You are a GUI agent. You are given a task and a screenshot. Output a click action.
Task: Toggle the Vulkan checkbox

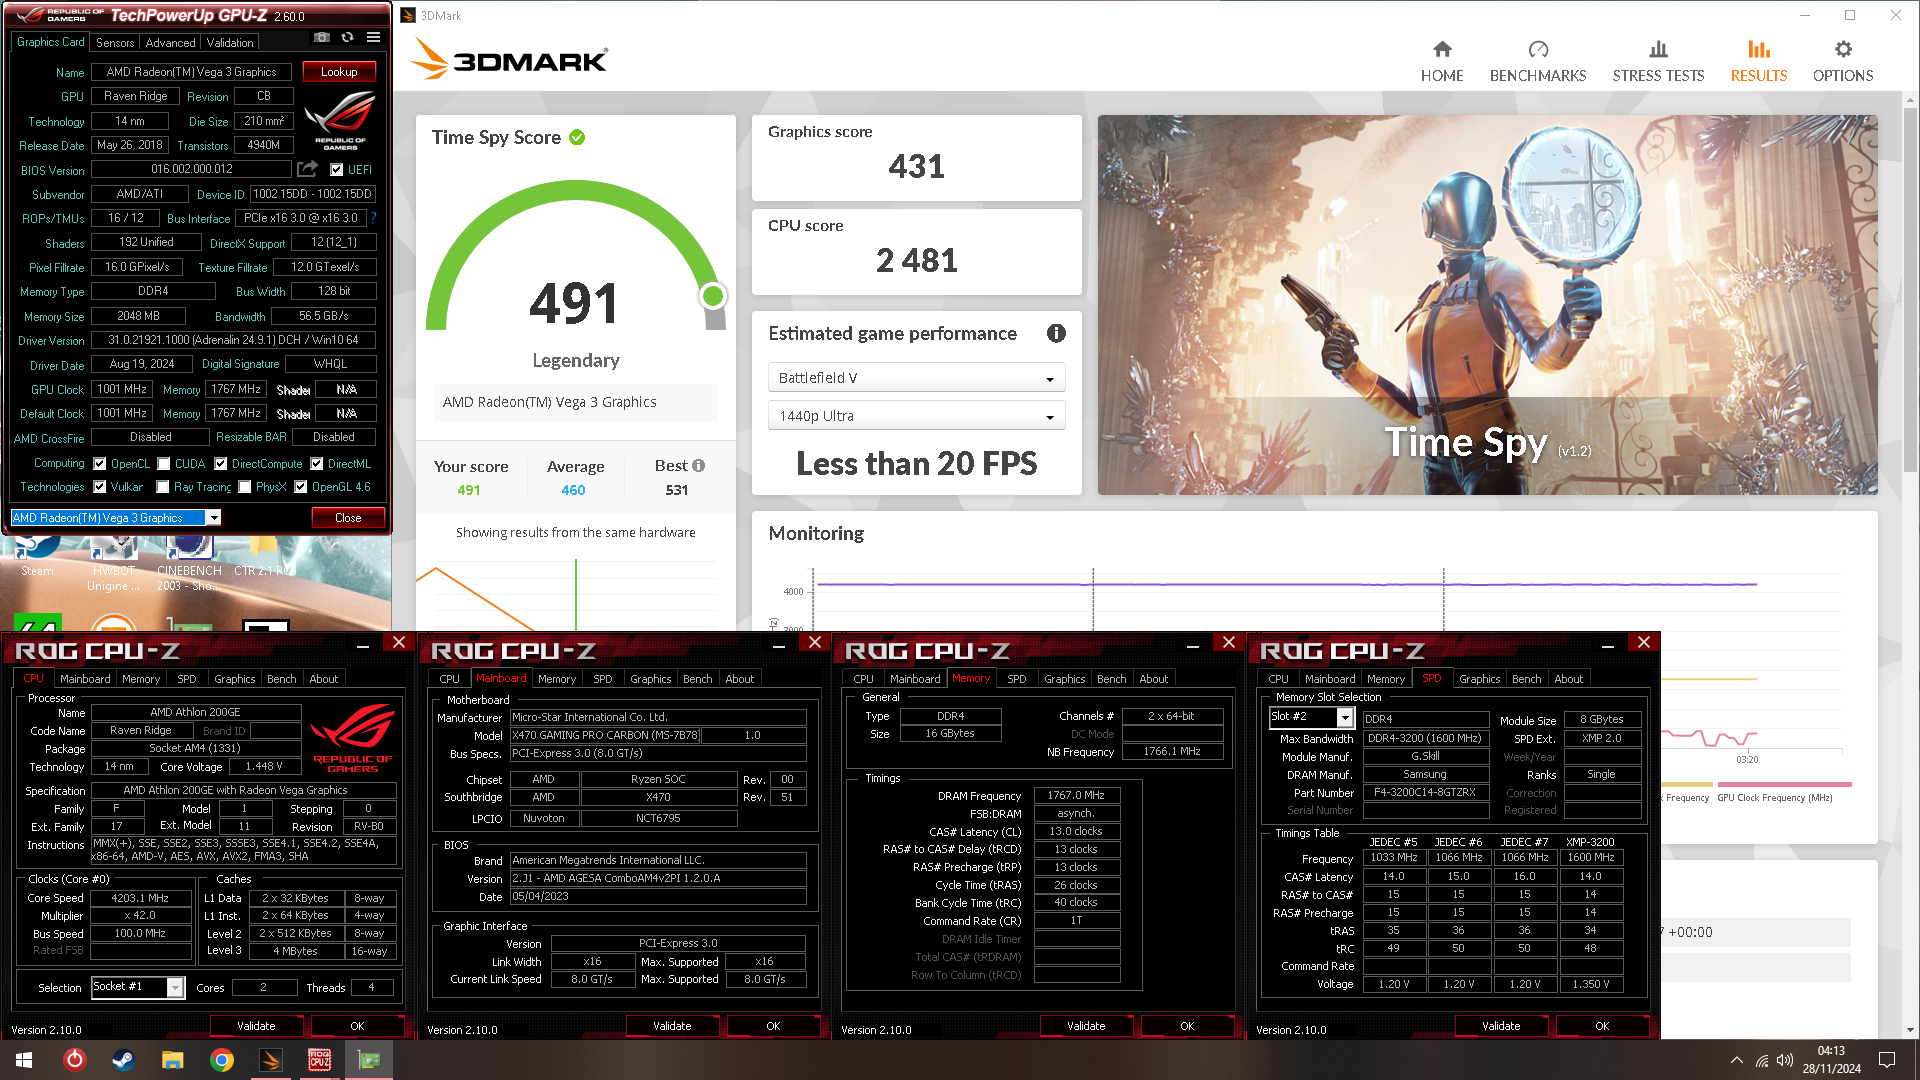click(x=100, y=487)
